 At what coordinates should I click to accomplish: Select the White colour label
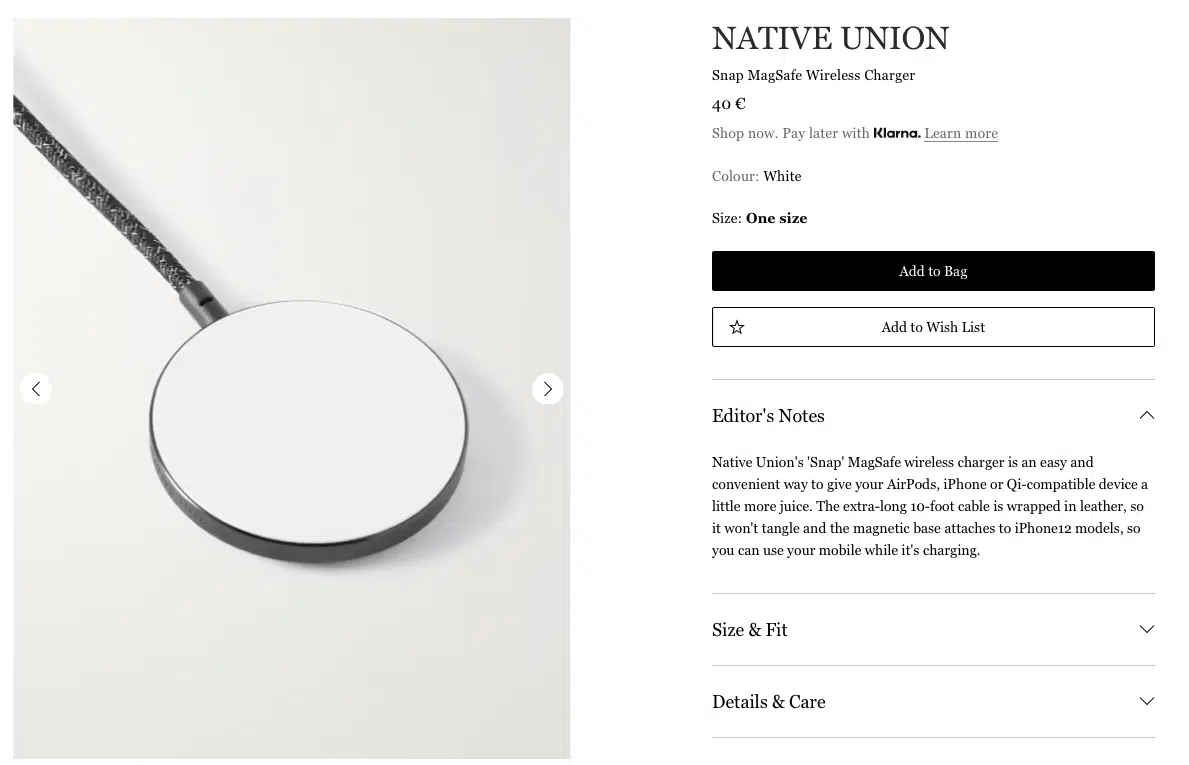point(782,176)
